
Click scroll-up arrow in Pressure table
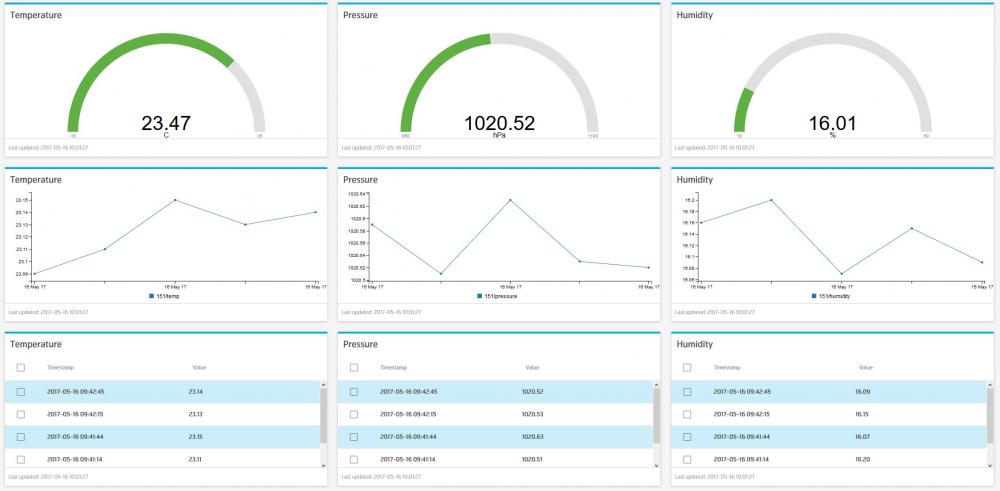[655, 384]
